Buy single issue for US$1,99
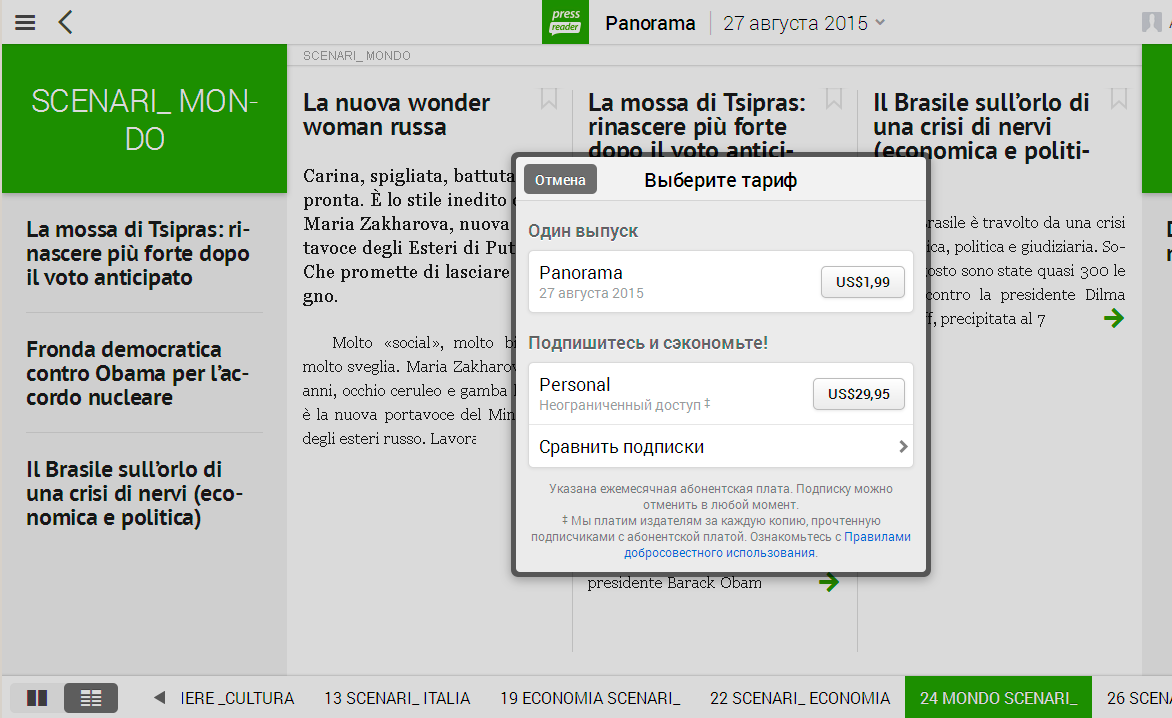 (x=862, y=283)
